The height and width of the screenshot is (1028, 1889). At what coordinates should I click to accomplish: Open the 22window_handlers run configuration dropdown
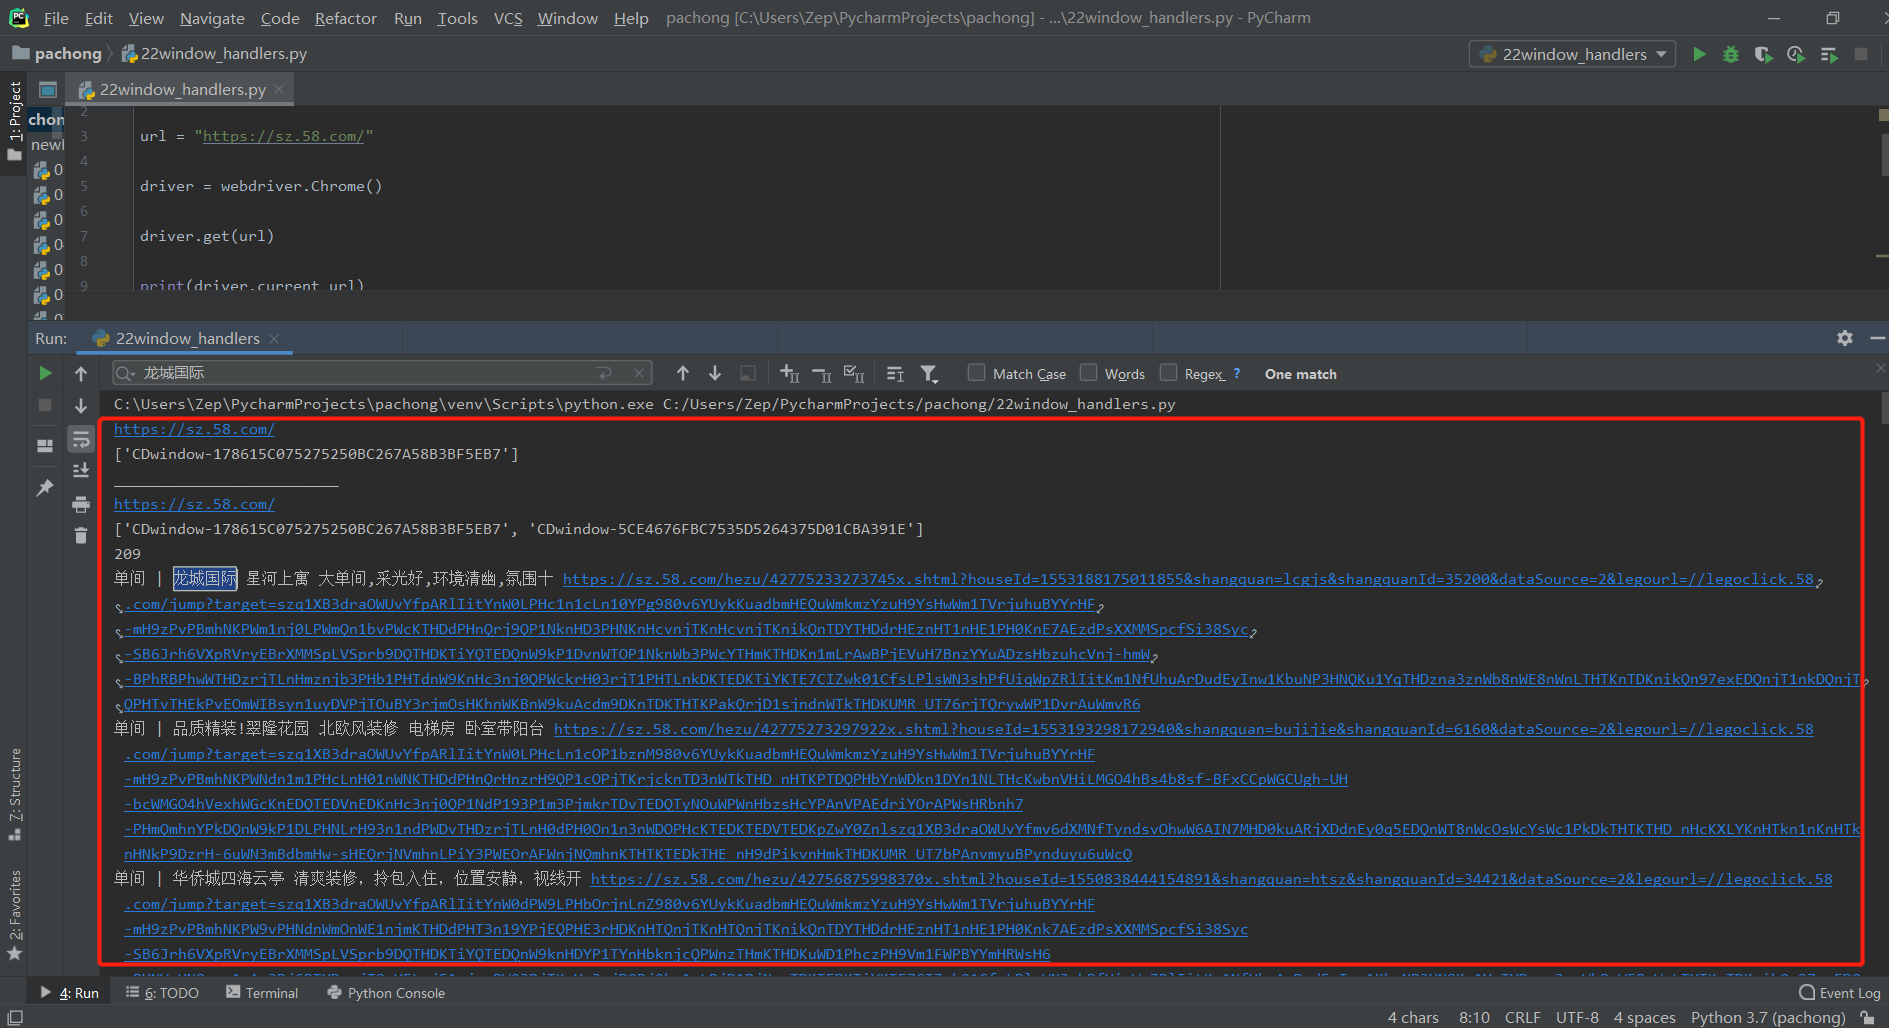[1572, 54]
